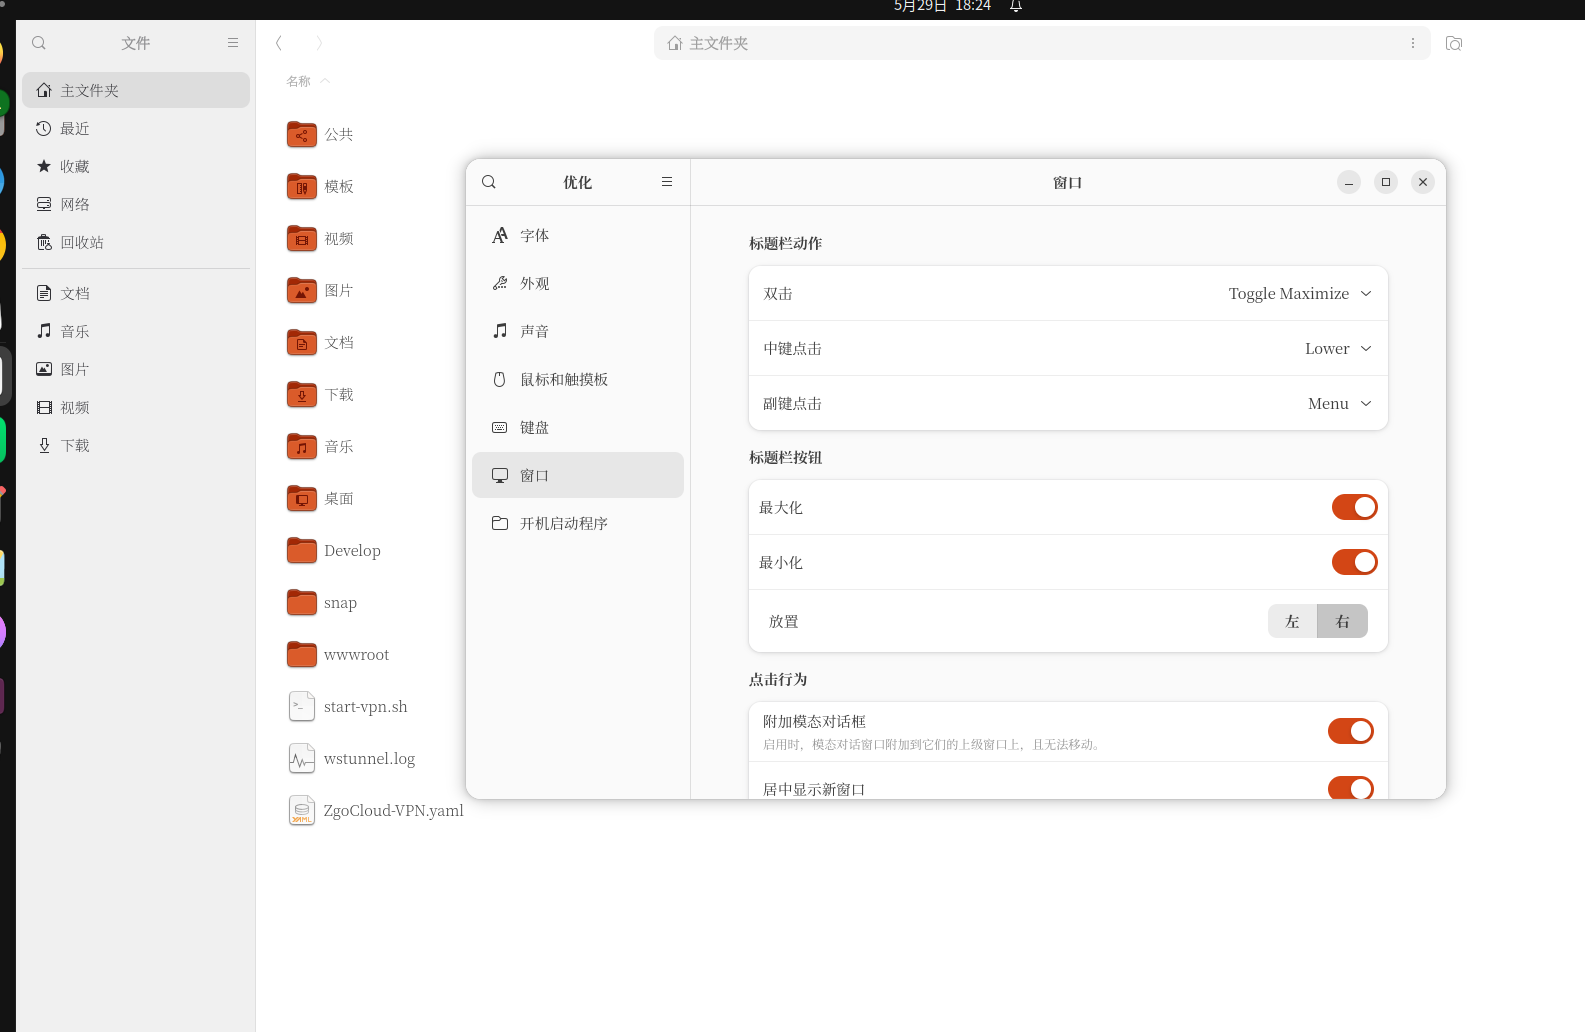Image resolution: width=1585 pixels, height=1032 pixels.
Task: Open 网络 in Files sidebar
Action: click(x=136, y=204)
